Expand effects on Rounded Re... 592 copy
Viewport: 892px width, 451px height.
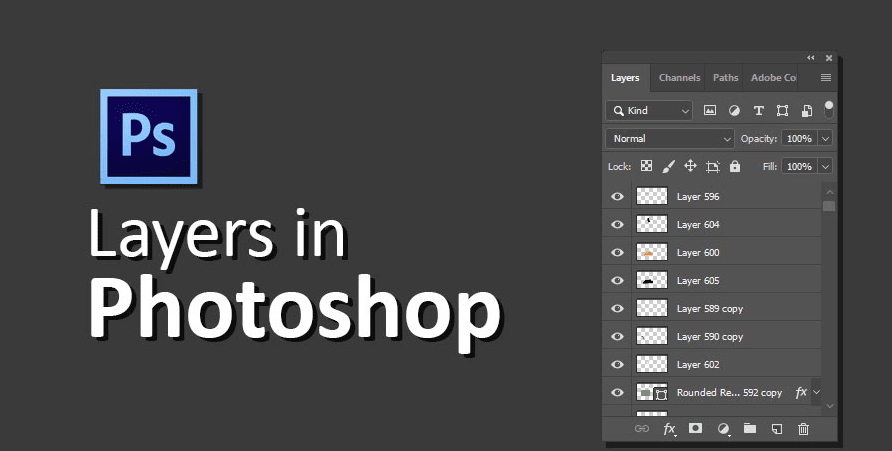click(x=816, y=392)
